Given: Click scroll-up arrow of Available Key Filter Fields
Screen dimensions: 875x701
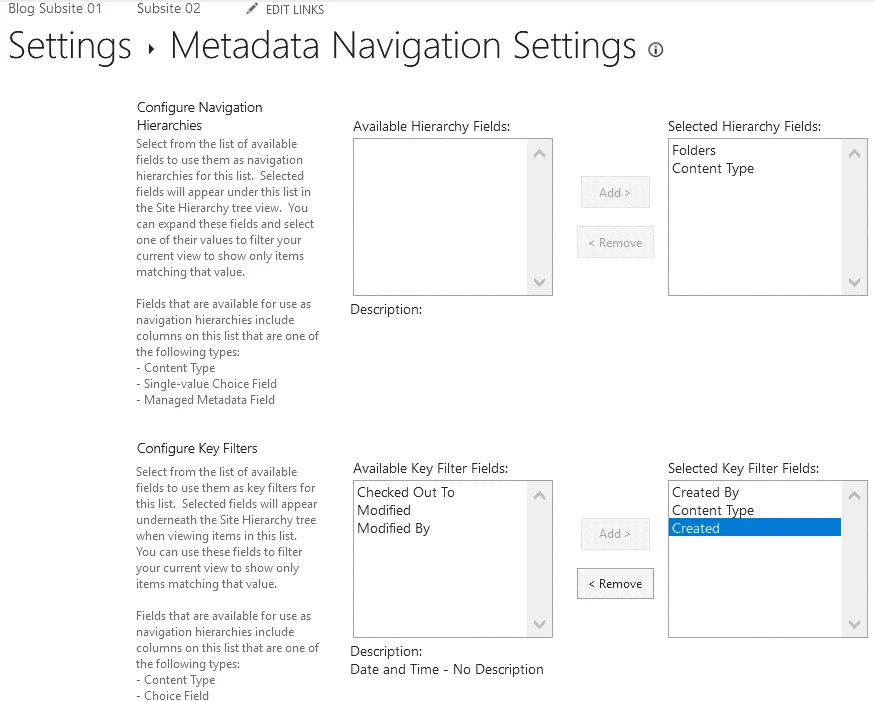Looking at the screenshot, I should click(539, 493).
